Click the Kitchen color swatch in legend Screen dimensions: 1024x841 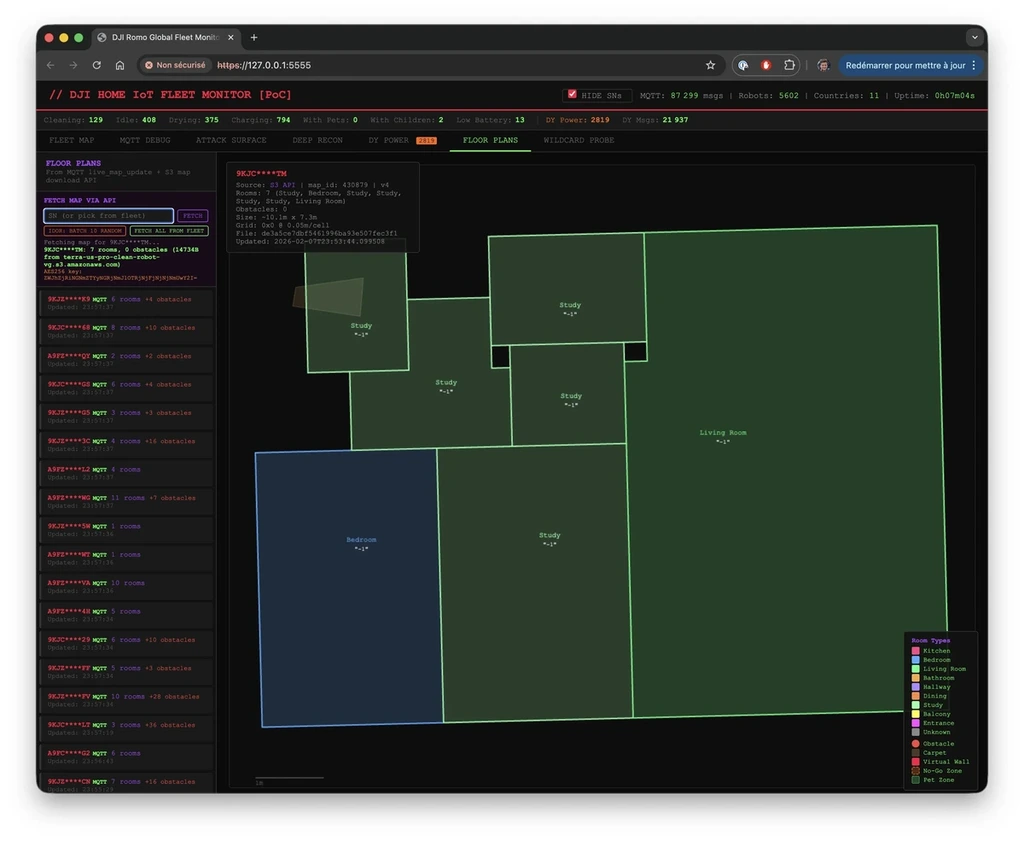(915, 651)
